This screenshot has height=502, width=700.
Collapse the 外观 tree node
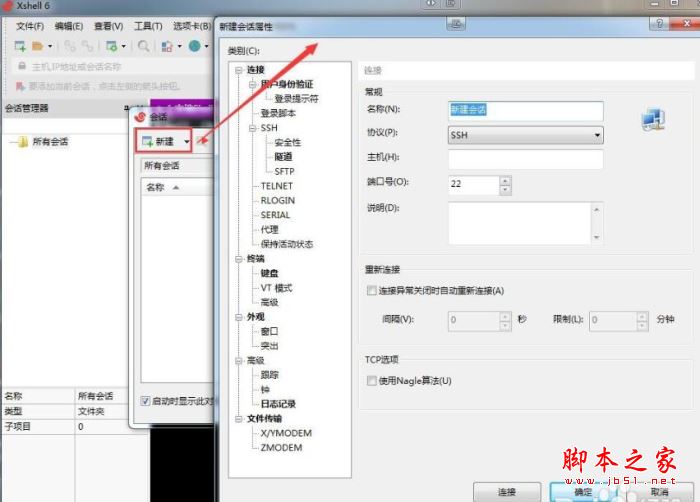tap(239, 317)
